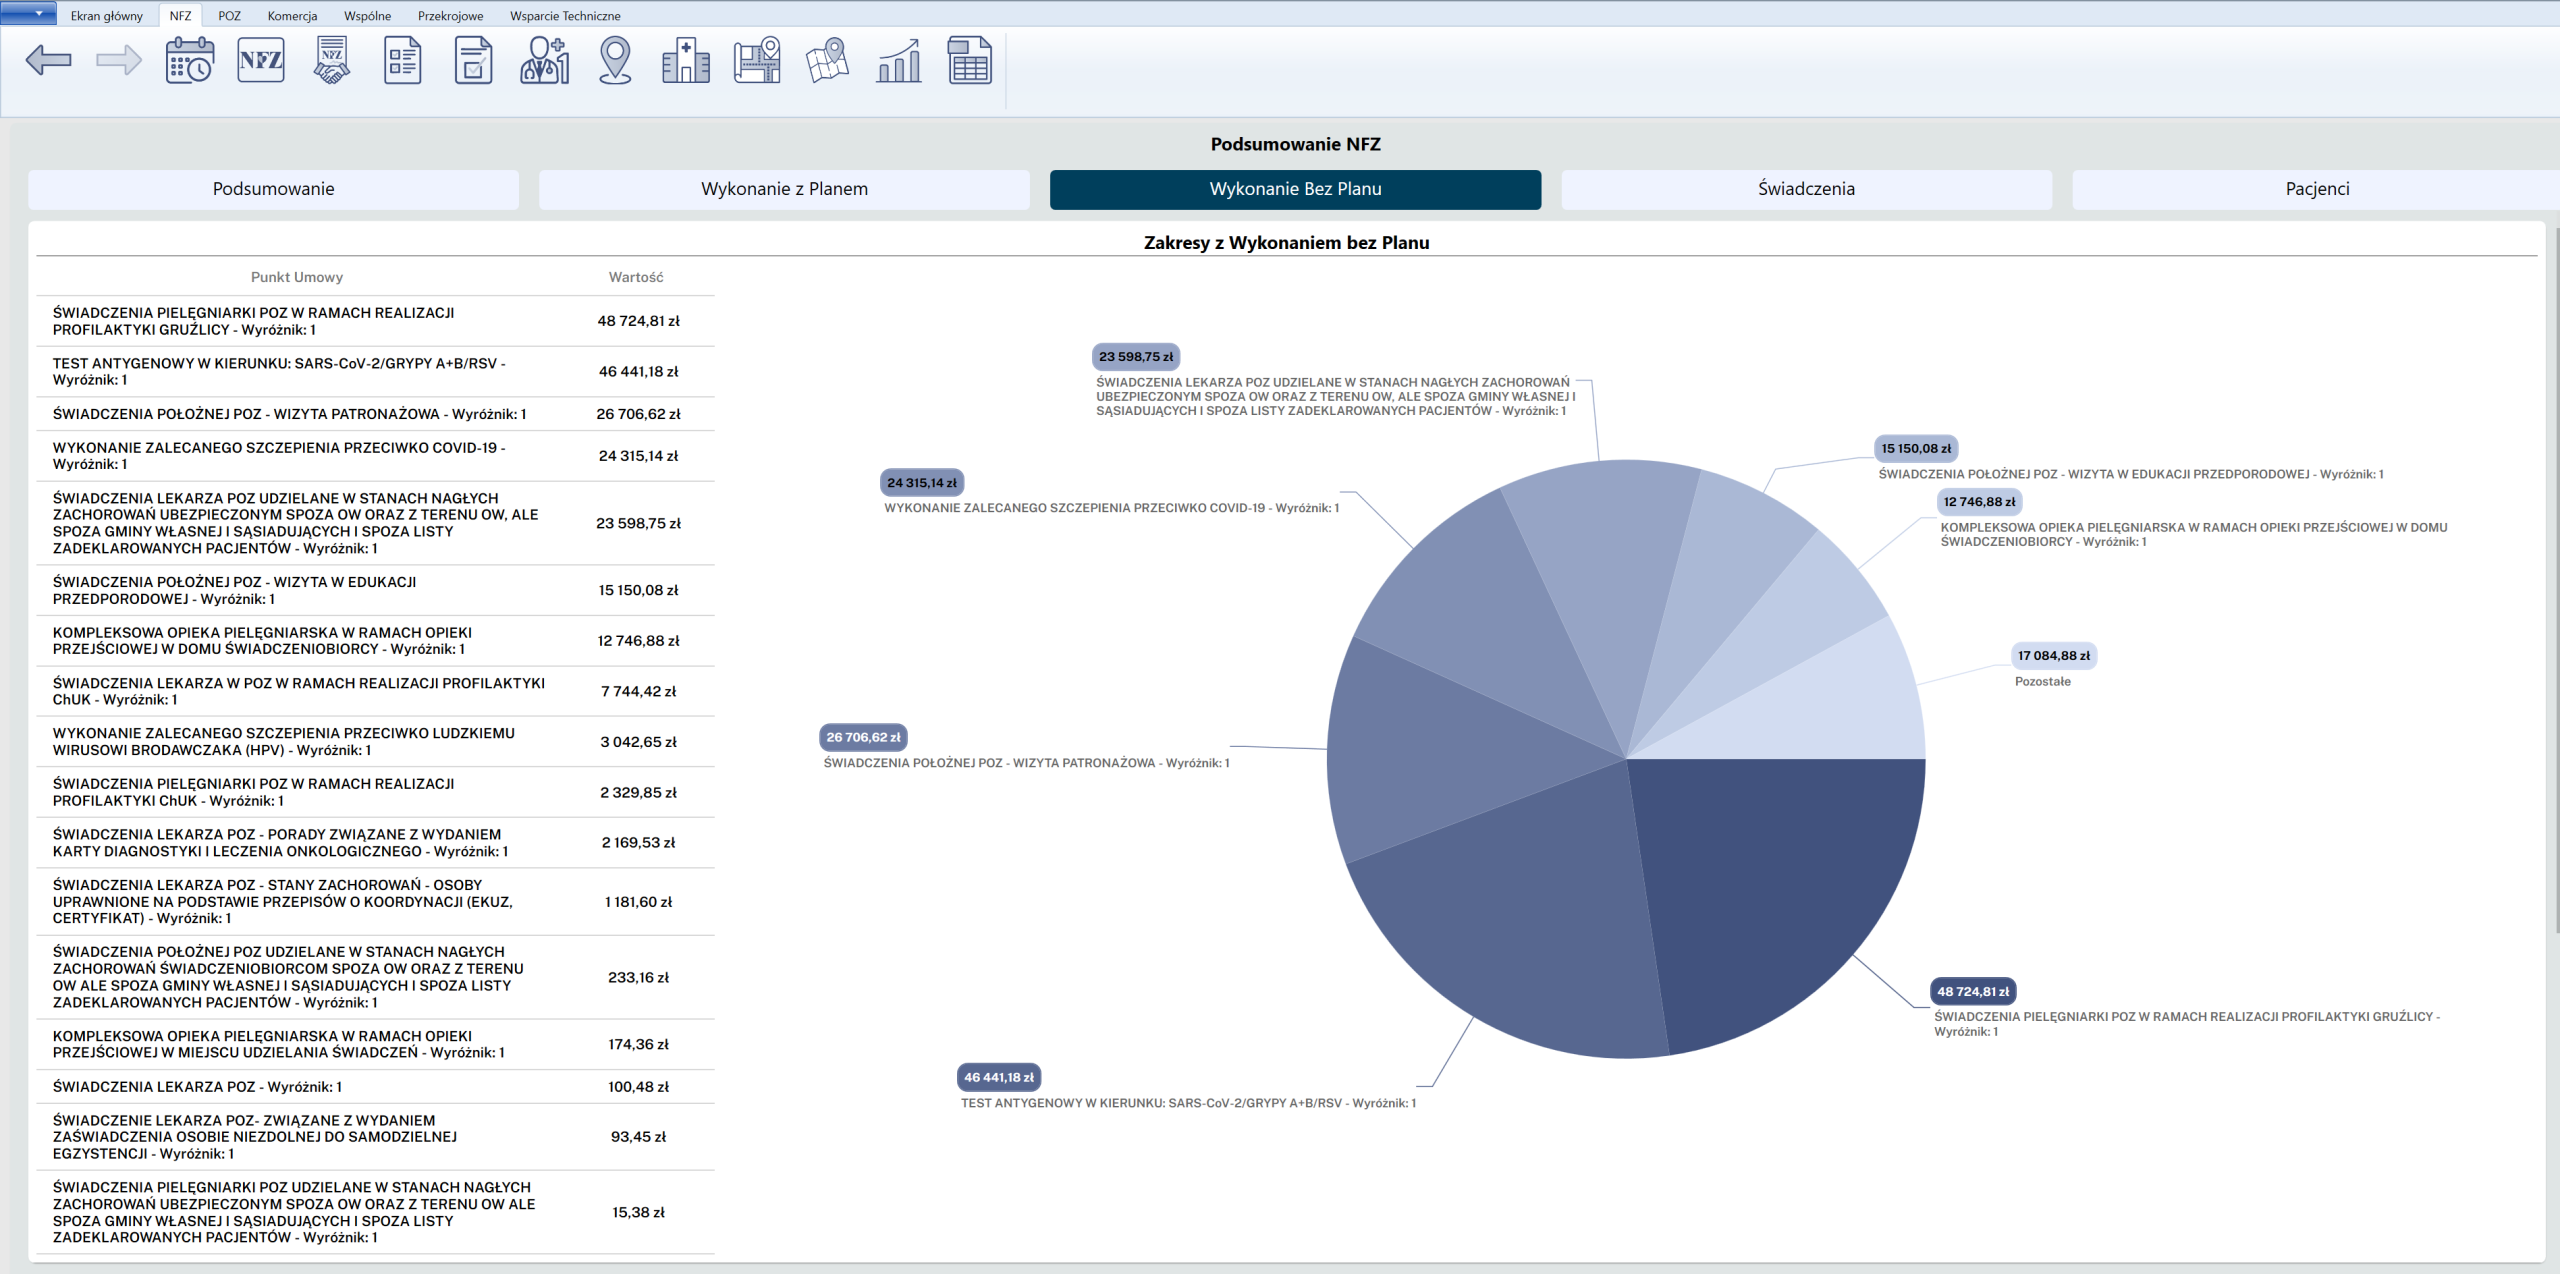Image resolution: width=2560 pixels, height=1274 pixels.
Task: Open the spreadsheet table icon
Action: tap(970, 60)
